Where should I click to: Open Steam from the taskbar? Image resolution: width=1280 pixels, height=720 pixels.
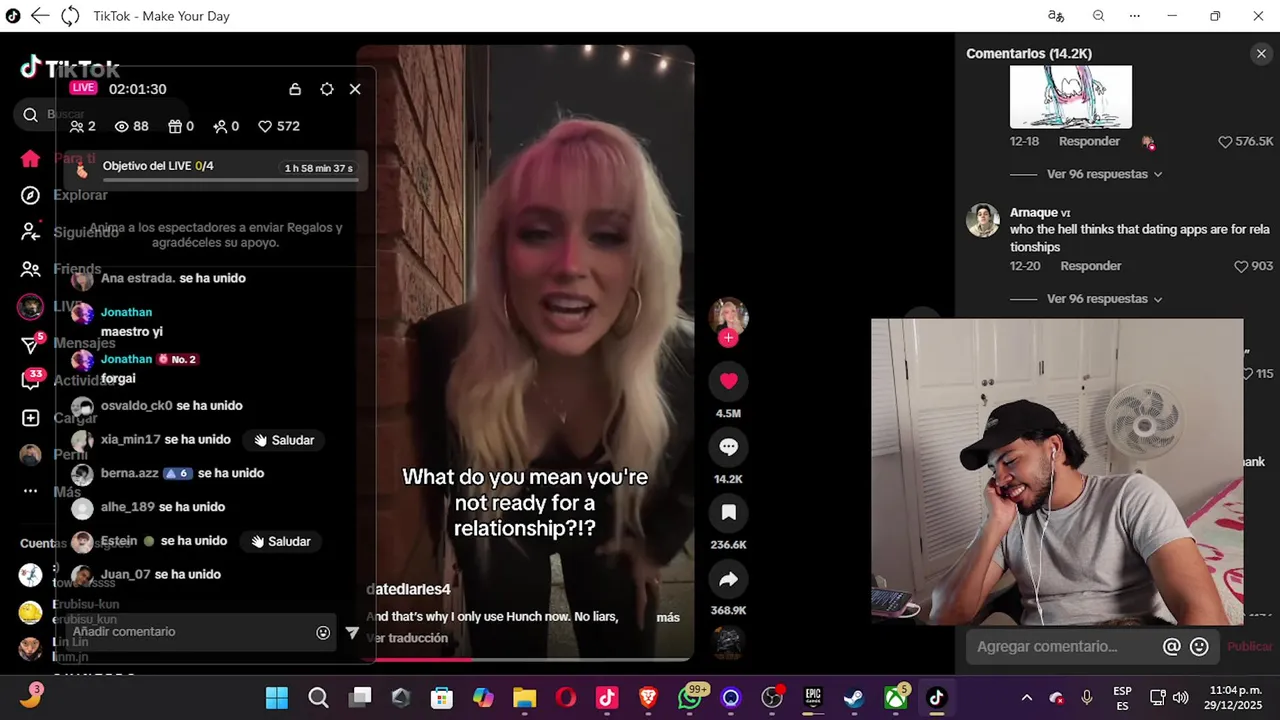pos(854,698)
